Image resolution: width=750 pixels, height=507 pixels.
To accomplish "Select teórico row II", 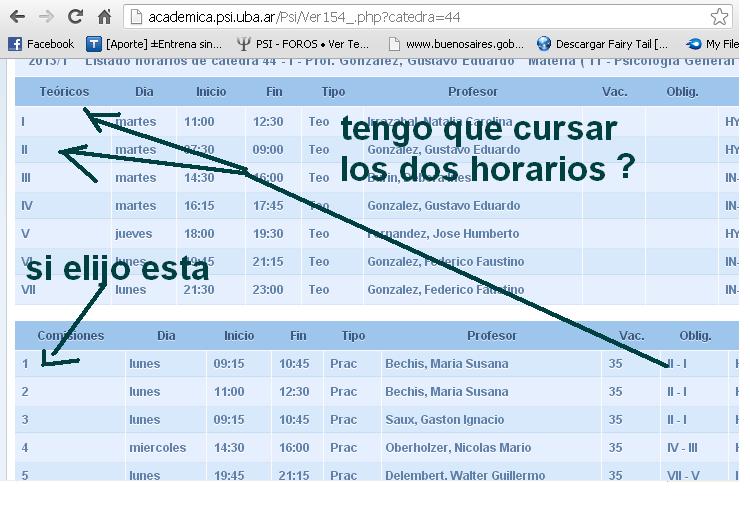I will (25, 150).
